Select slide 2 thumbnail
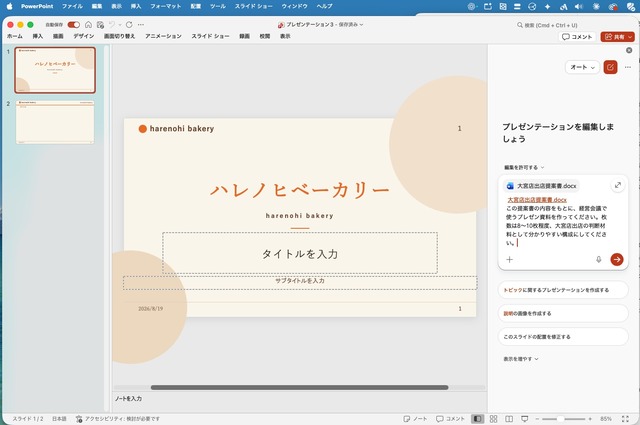This screenshot has width=640, height=425. click(55, 122)
